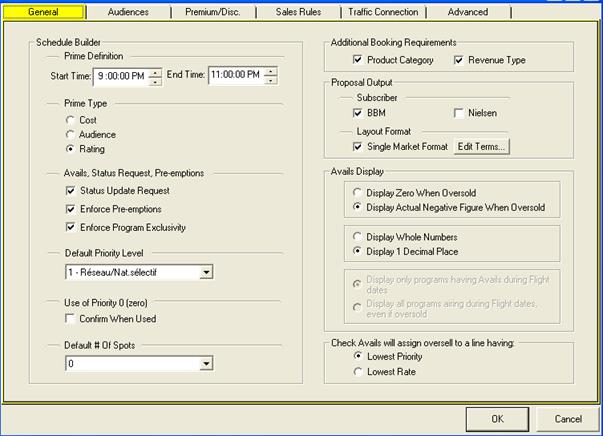Open the Default # Of Spots dropdown
Image resolution: width=603 pixels, height=436 pixels.
coord(206,365)
